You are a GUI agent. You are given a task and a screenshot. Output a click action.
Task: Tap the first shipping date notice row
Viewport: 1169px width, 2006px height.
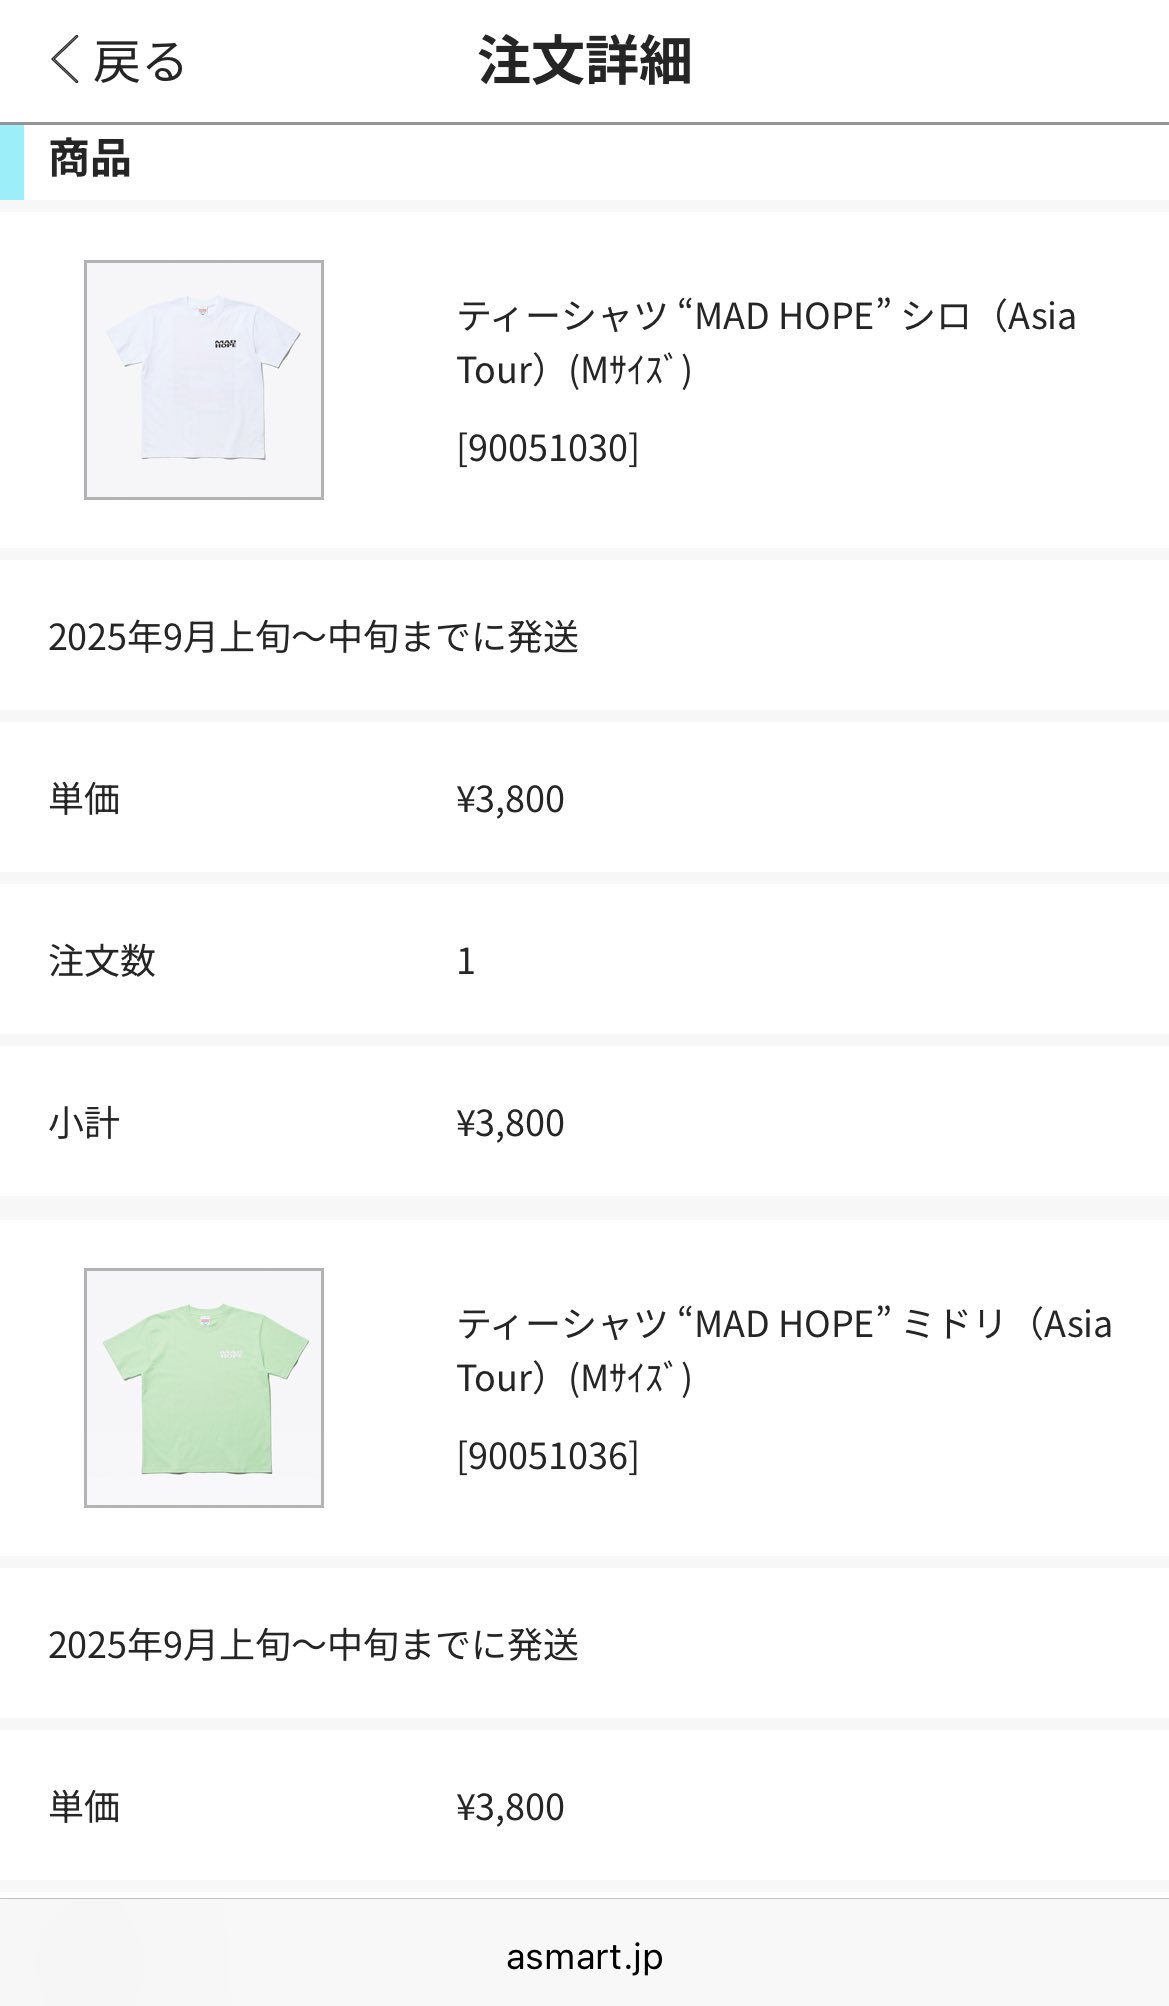584,636
